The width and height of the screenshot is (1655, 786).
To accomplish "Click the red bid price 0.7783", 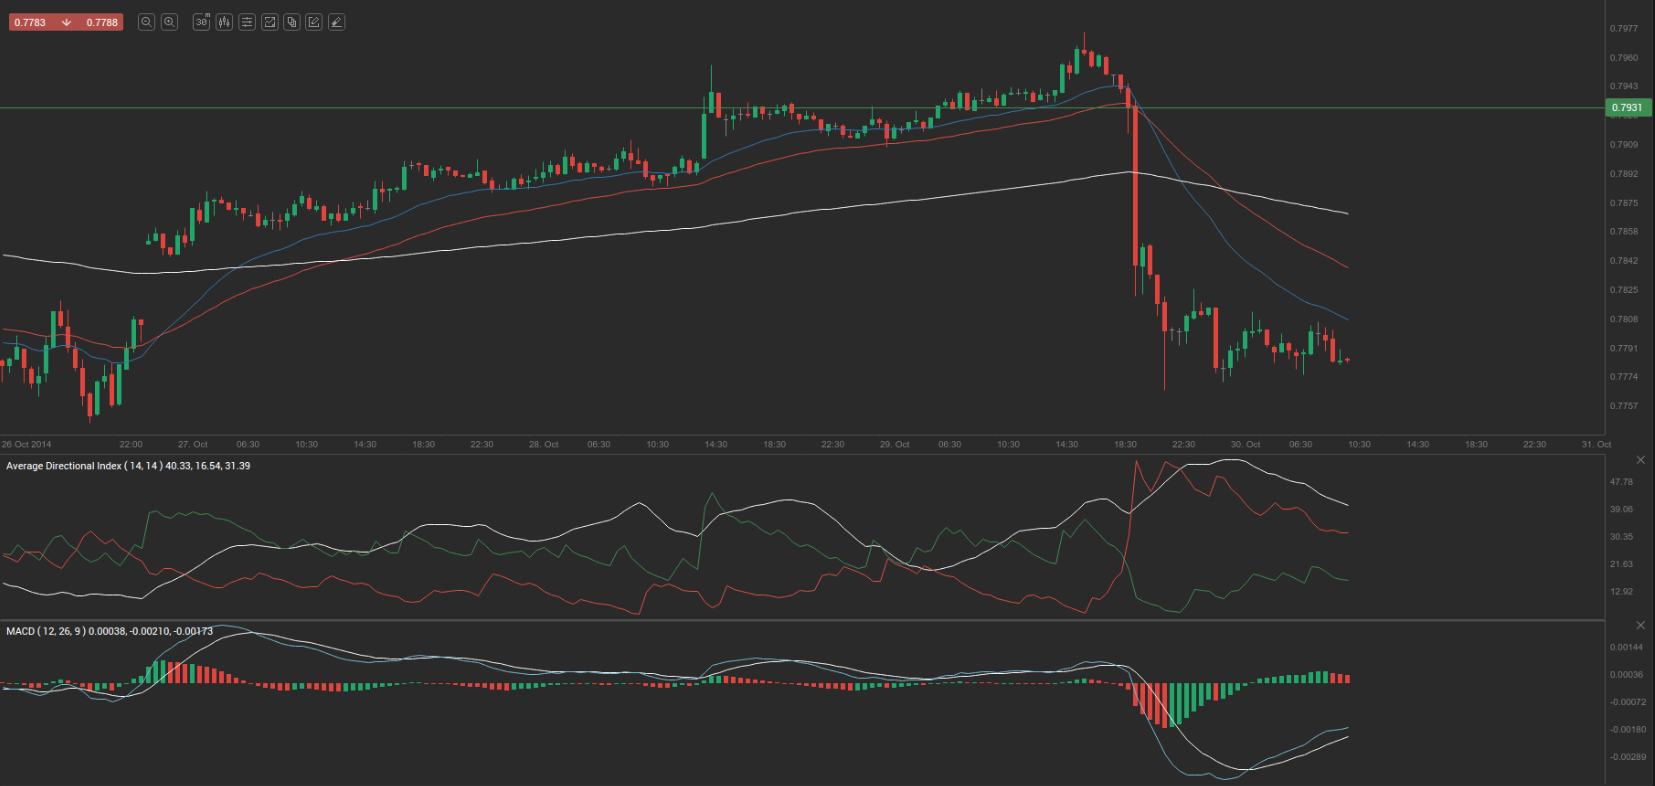I will (x=30, y=22).
